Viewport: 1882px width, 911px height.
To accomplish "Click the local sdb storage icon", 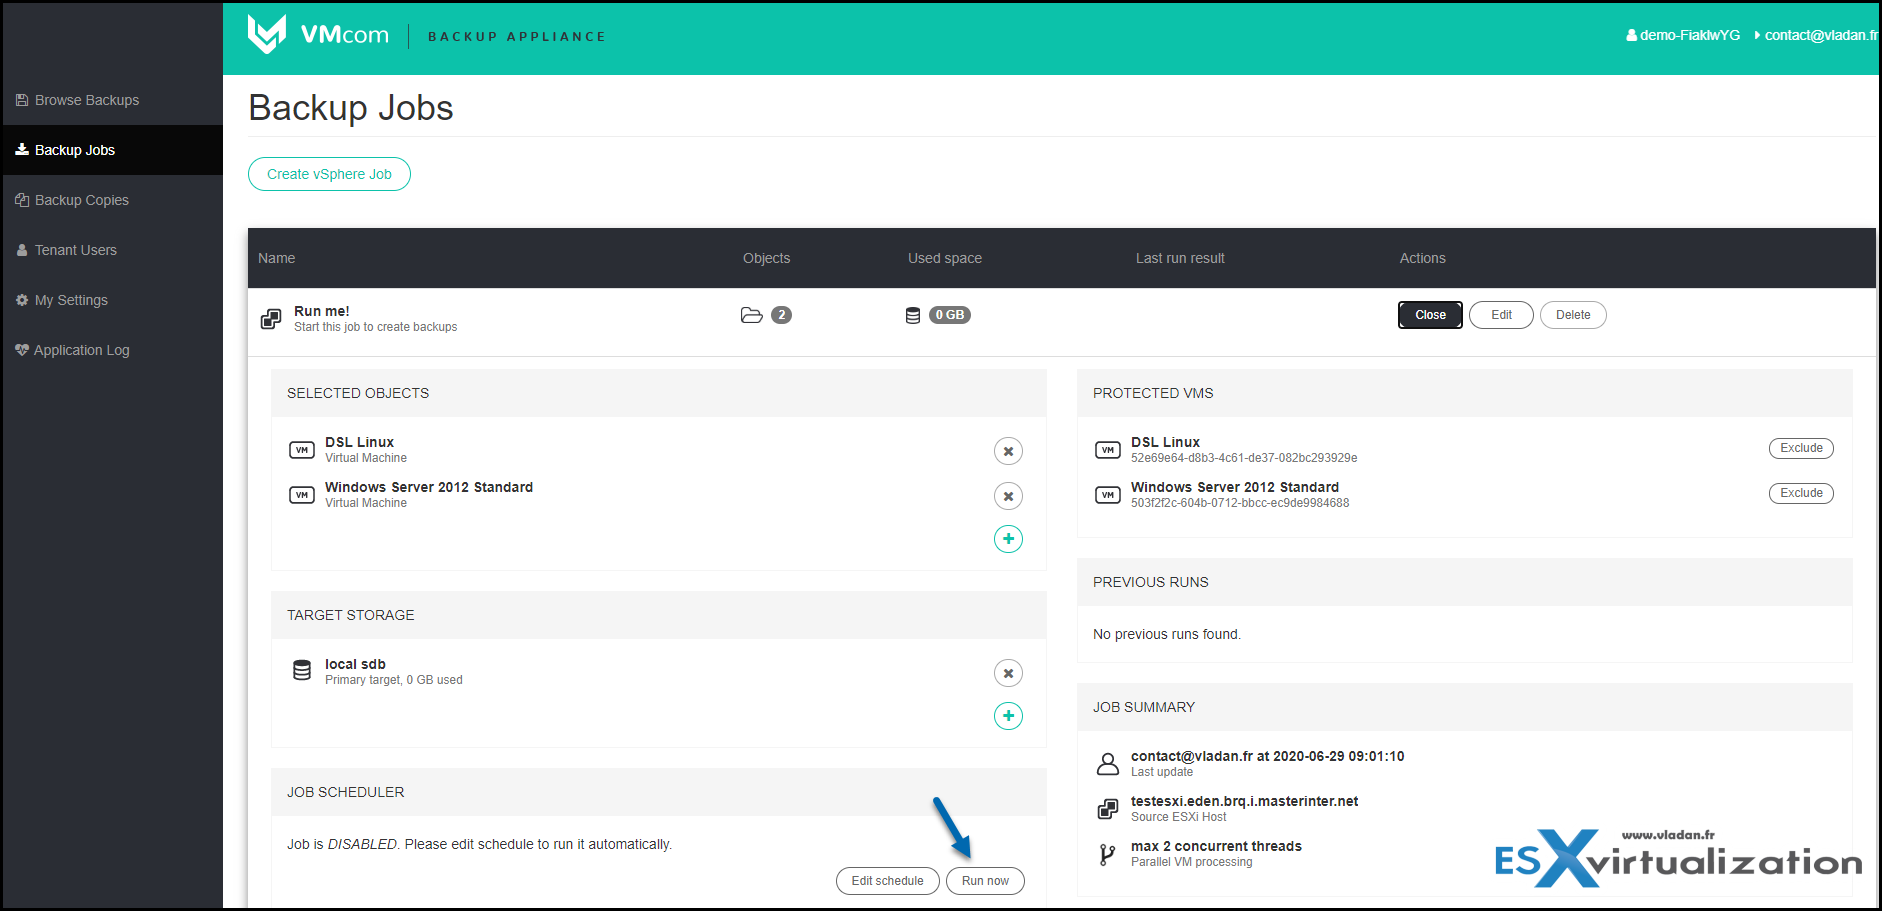I will coord(301,670).
